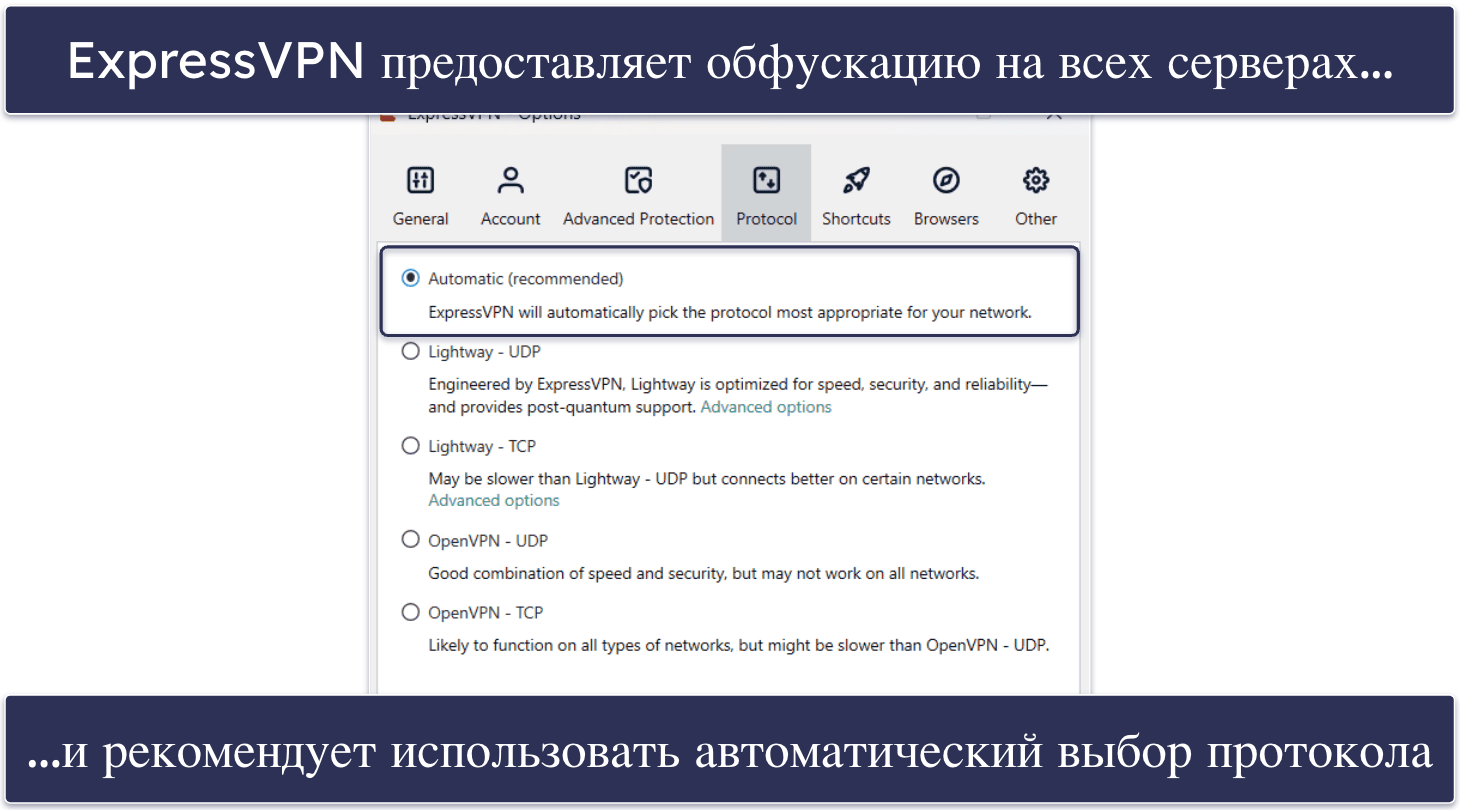Select the OpenVPN - UDP radio button

point(410,540)
